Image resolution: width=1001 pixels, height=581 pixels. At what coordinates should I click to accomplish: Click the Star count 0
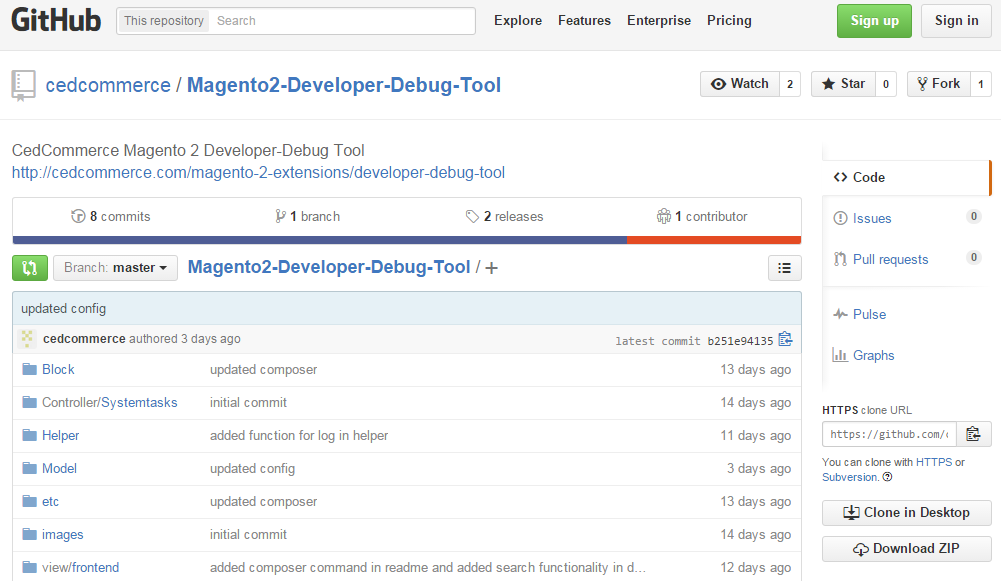[885, 84]
